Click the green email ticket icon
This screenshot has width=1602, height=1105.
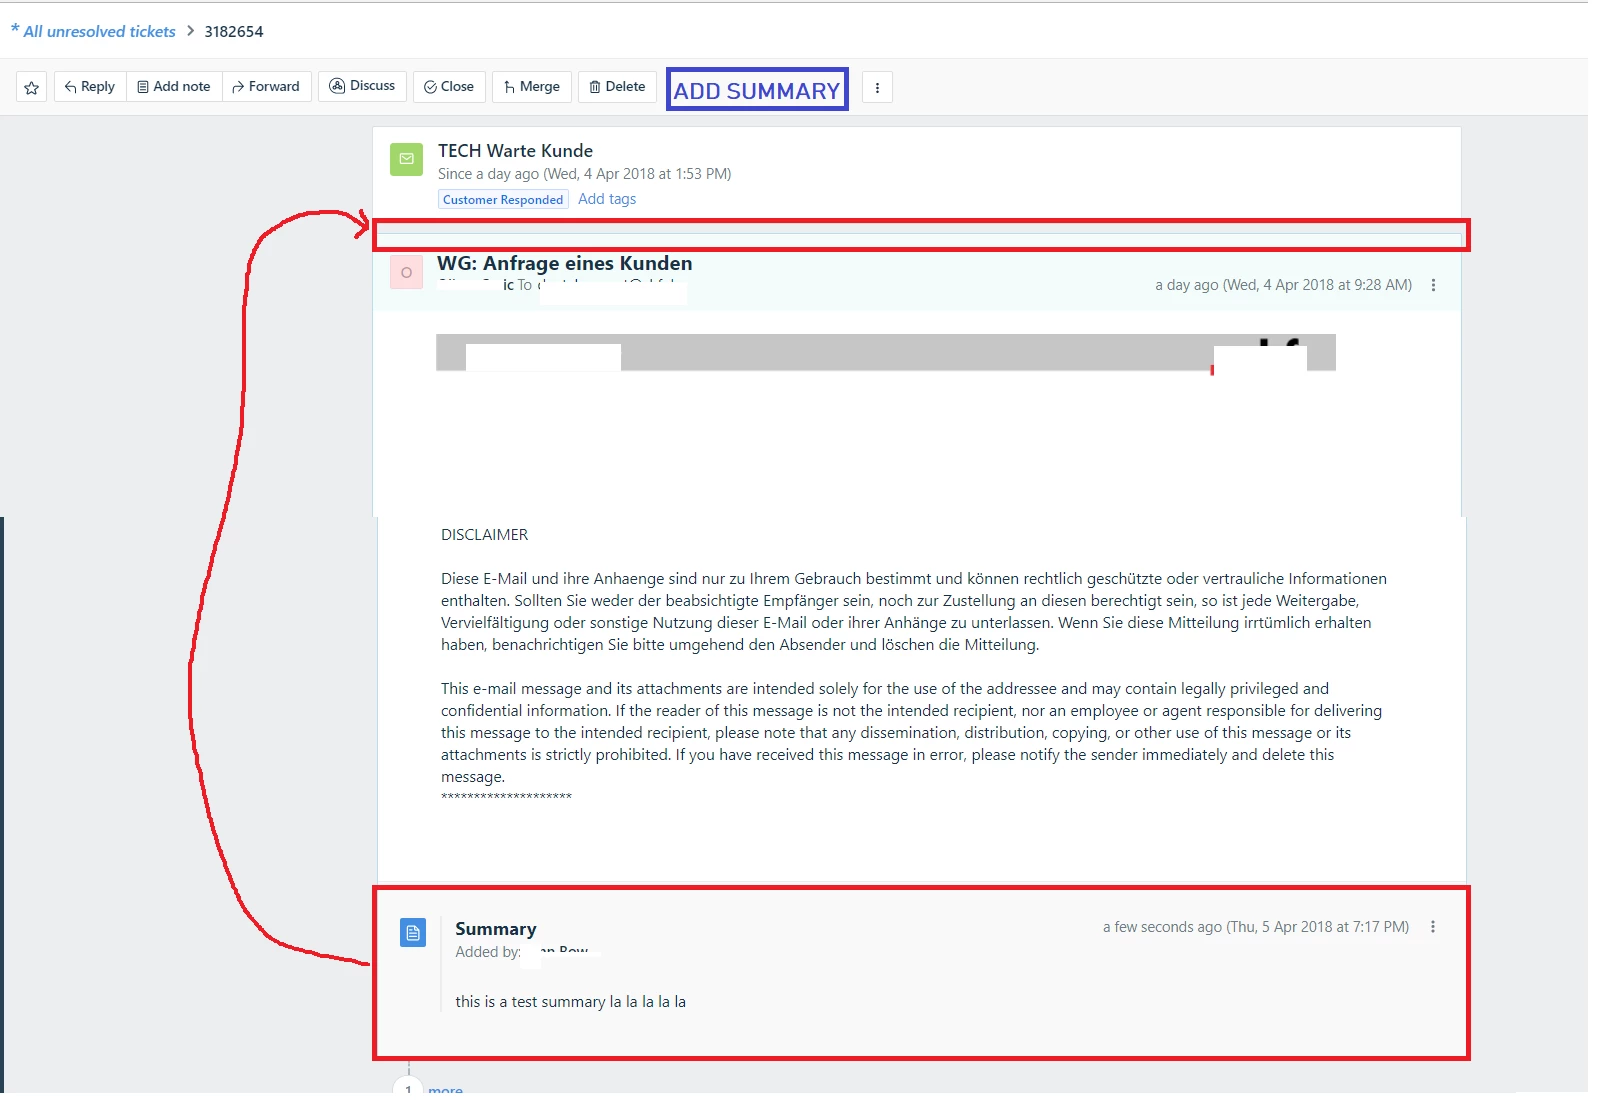(406, 159)
